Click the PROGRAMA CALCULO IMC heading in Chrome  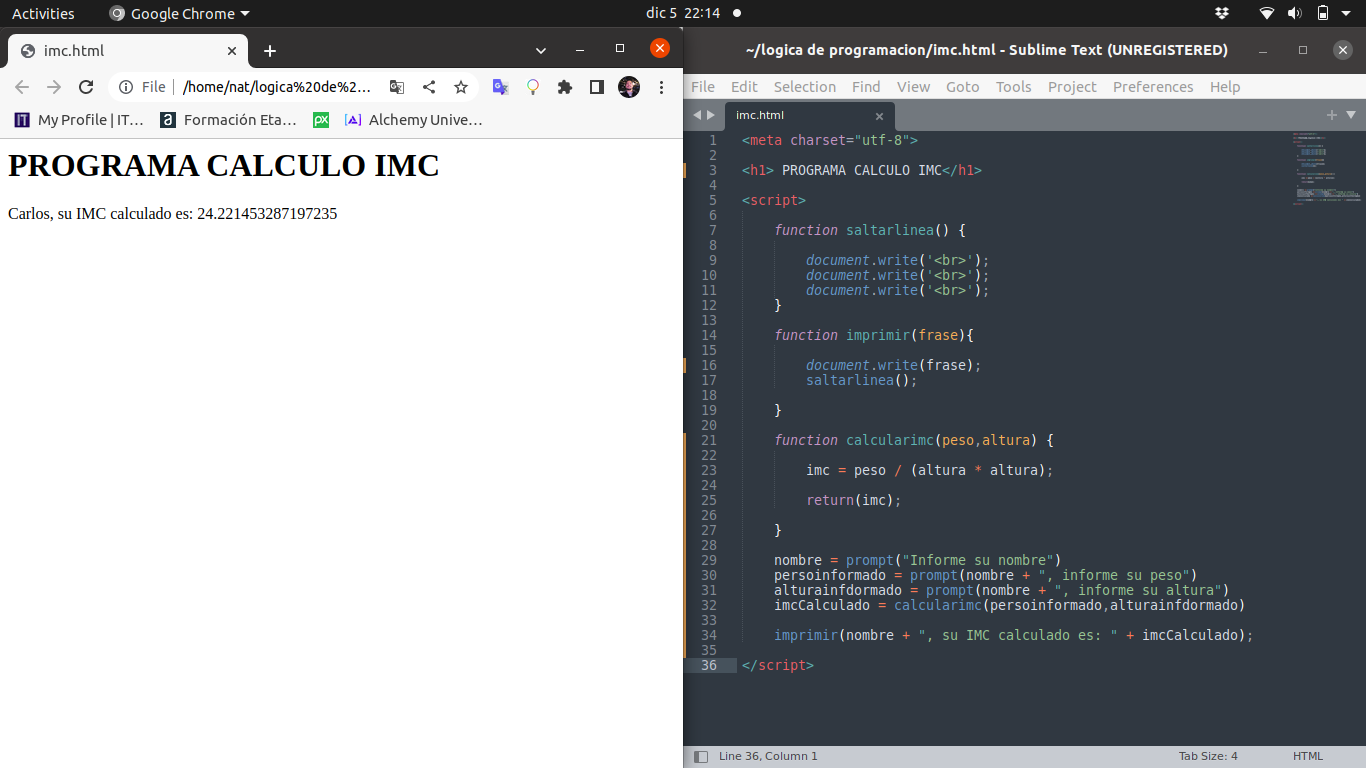tap(224, 165)
